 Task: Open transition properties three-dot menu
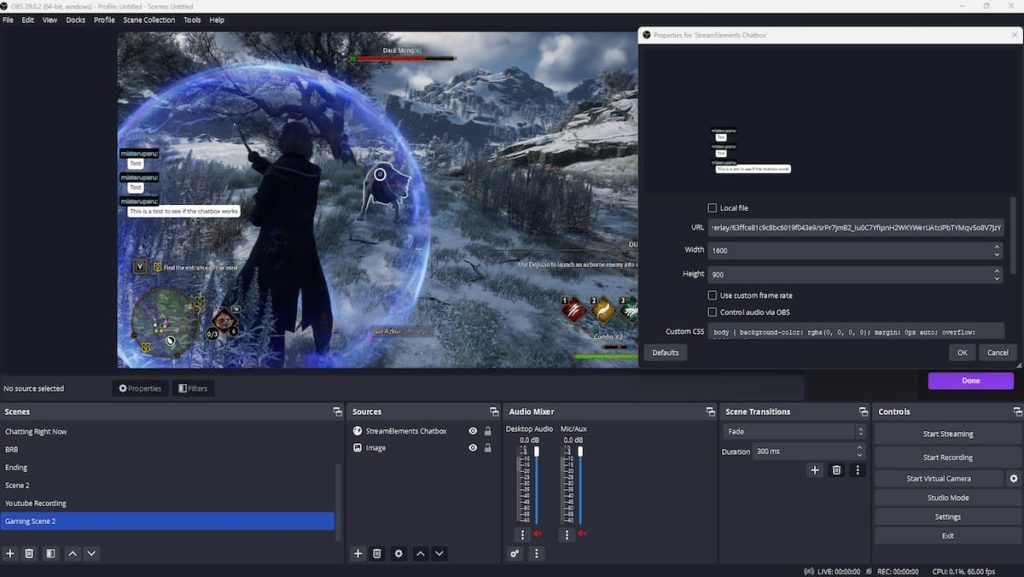click(x=857, y=470)
